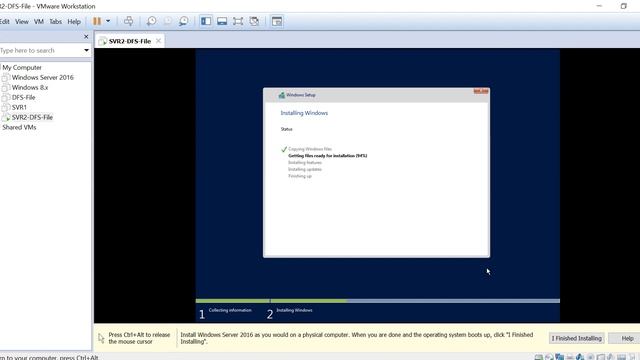Enter full screen mode
Viewport: 640px width, 360px height.
(x=238, y=21)
